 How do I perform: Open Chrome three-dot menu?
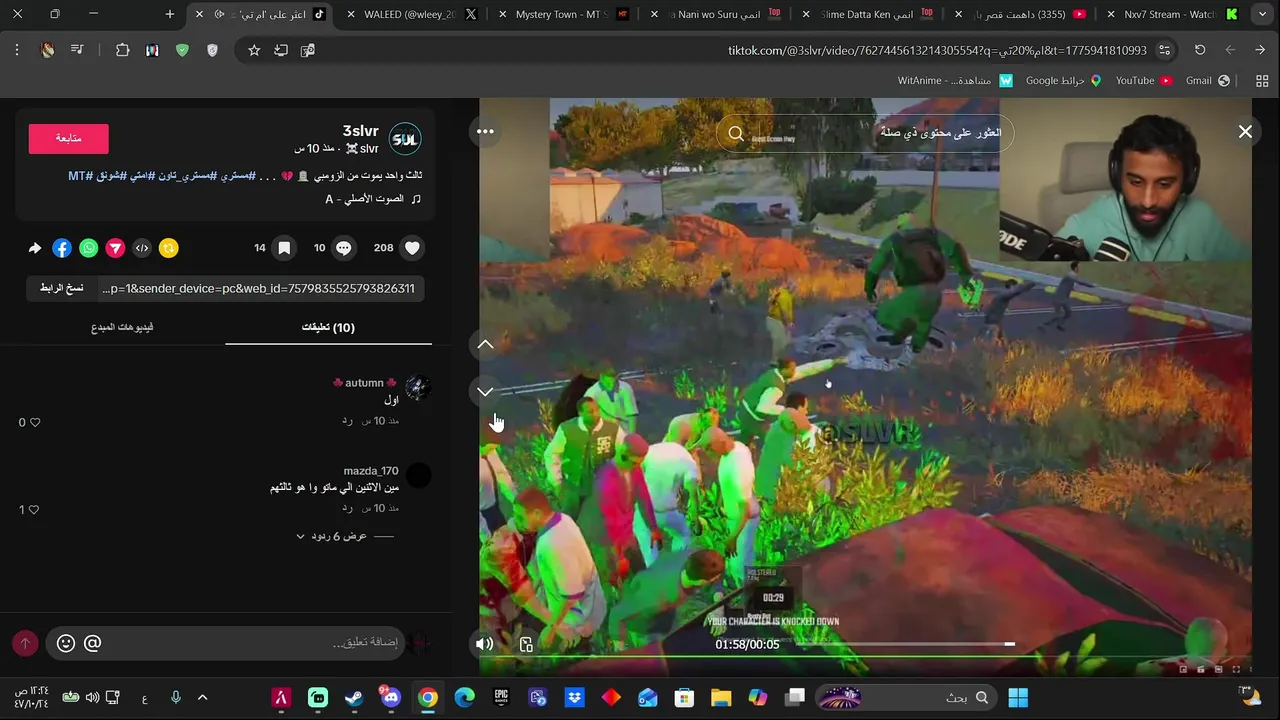pos(17,50)
